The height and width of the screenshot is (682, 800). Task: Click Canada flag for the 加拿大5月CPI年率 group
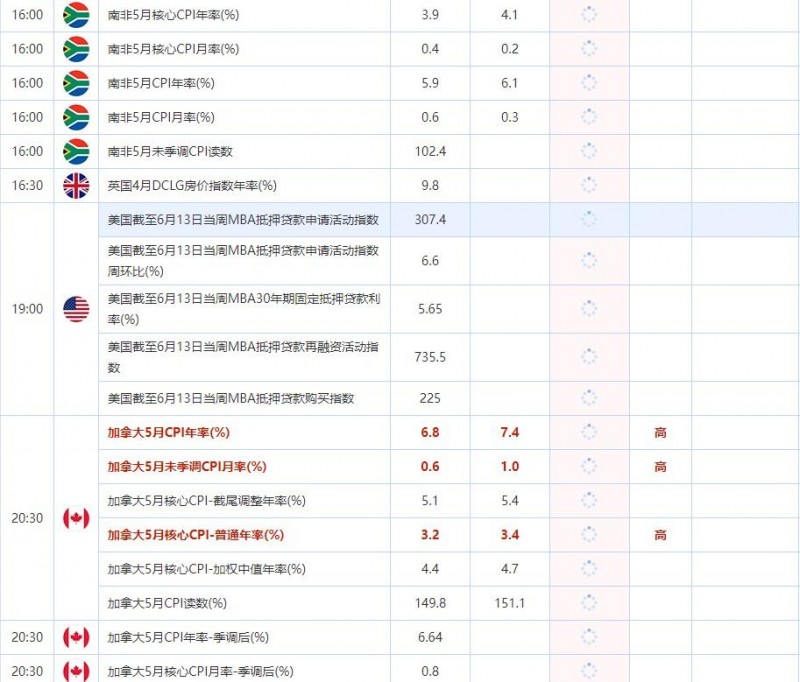[x=76, y=518]
